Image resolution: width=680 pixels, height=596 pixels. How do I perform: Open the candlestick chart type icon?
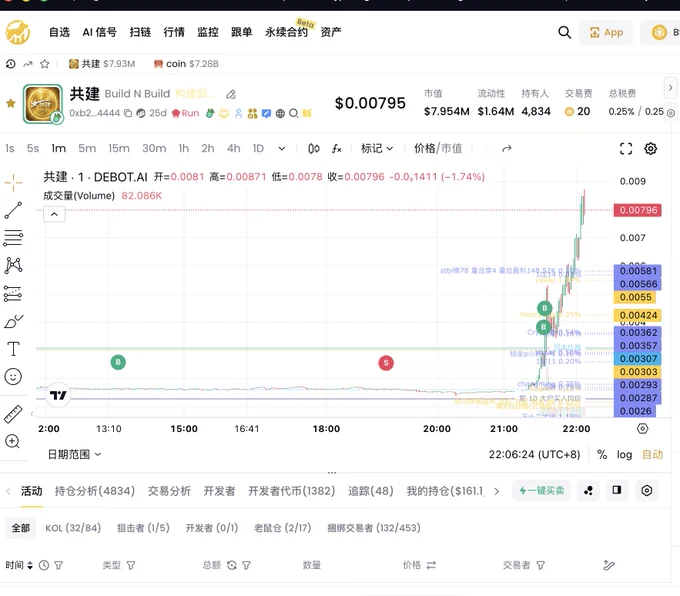(314, 149)
